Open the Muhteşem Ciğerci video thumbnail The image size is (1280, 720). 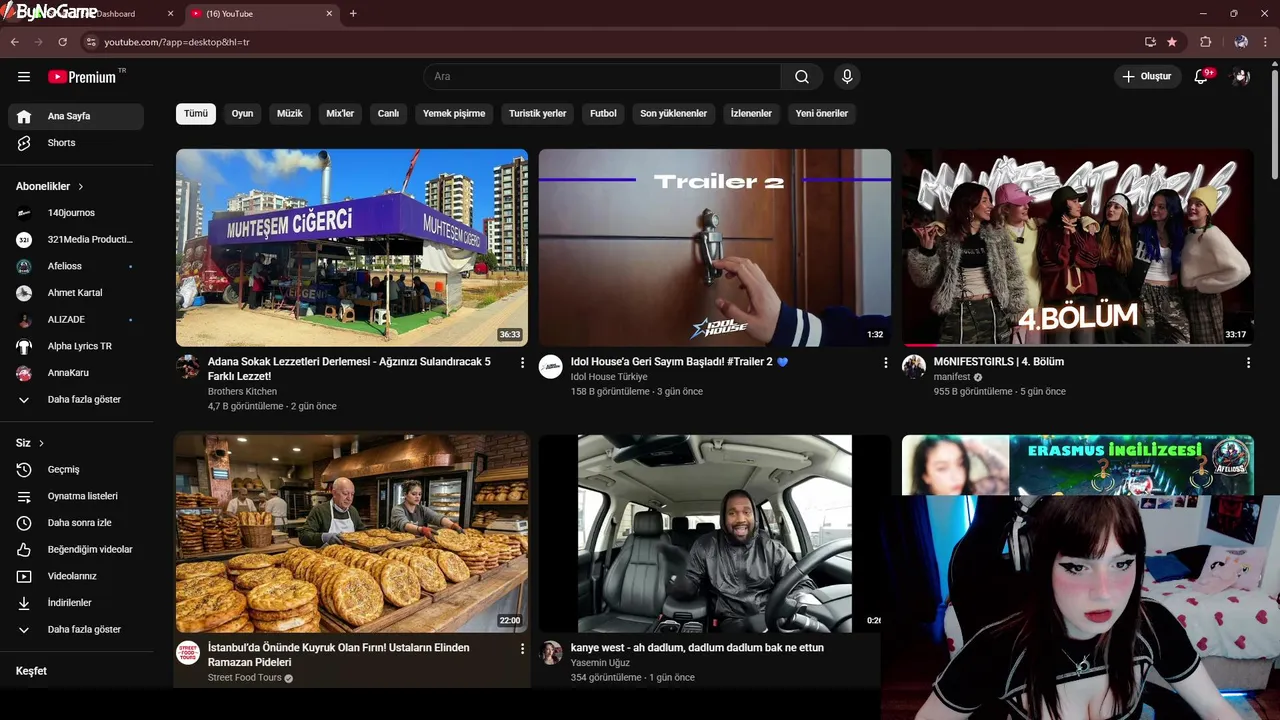coord(352,248)
